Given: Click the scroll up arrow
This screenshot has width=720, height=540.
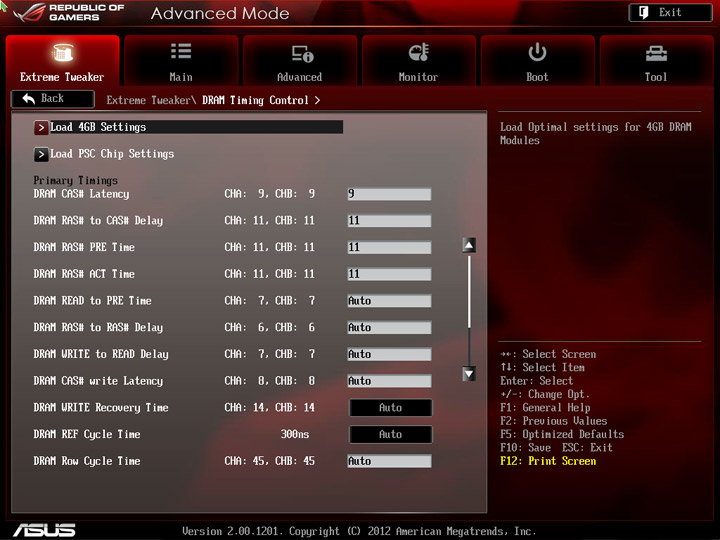Looking at the screenshot, I should tap(469, 245).
